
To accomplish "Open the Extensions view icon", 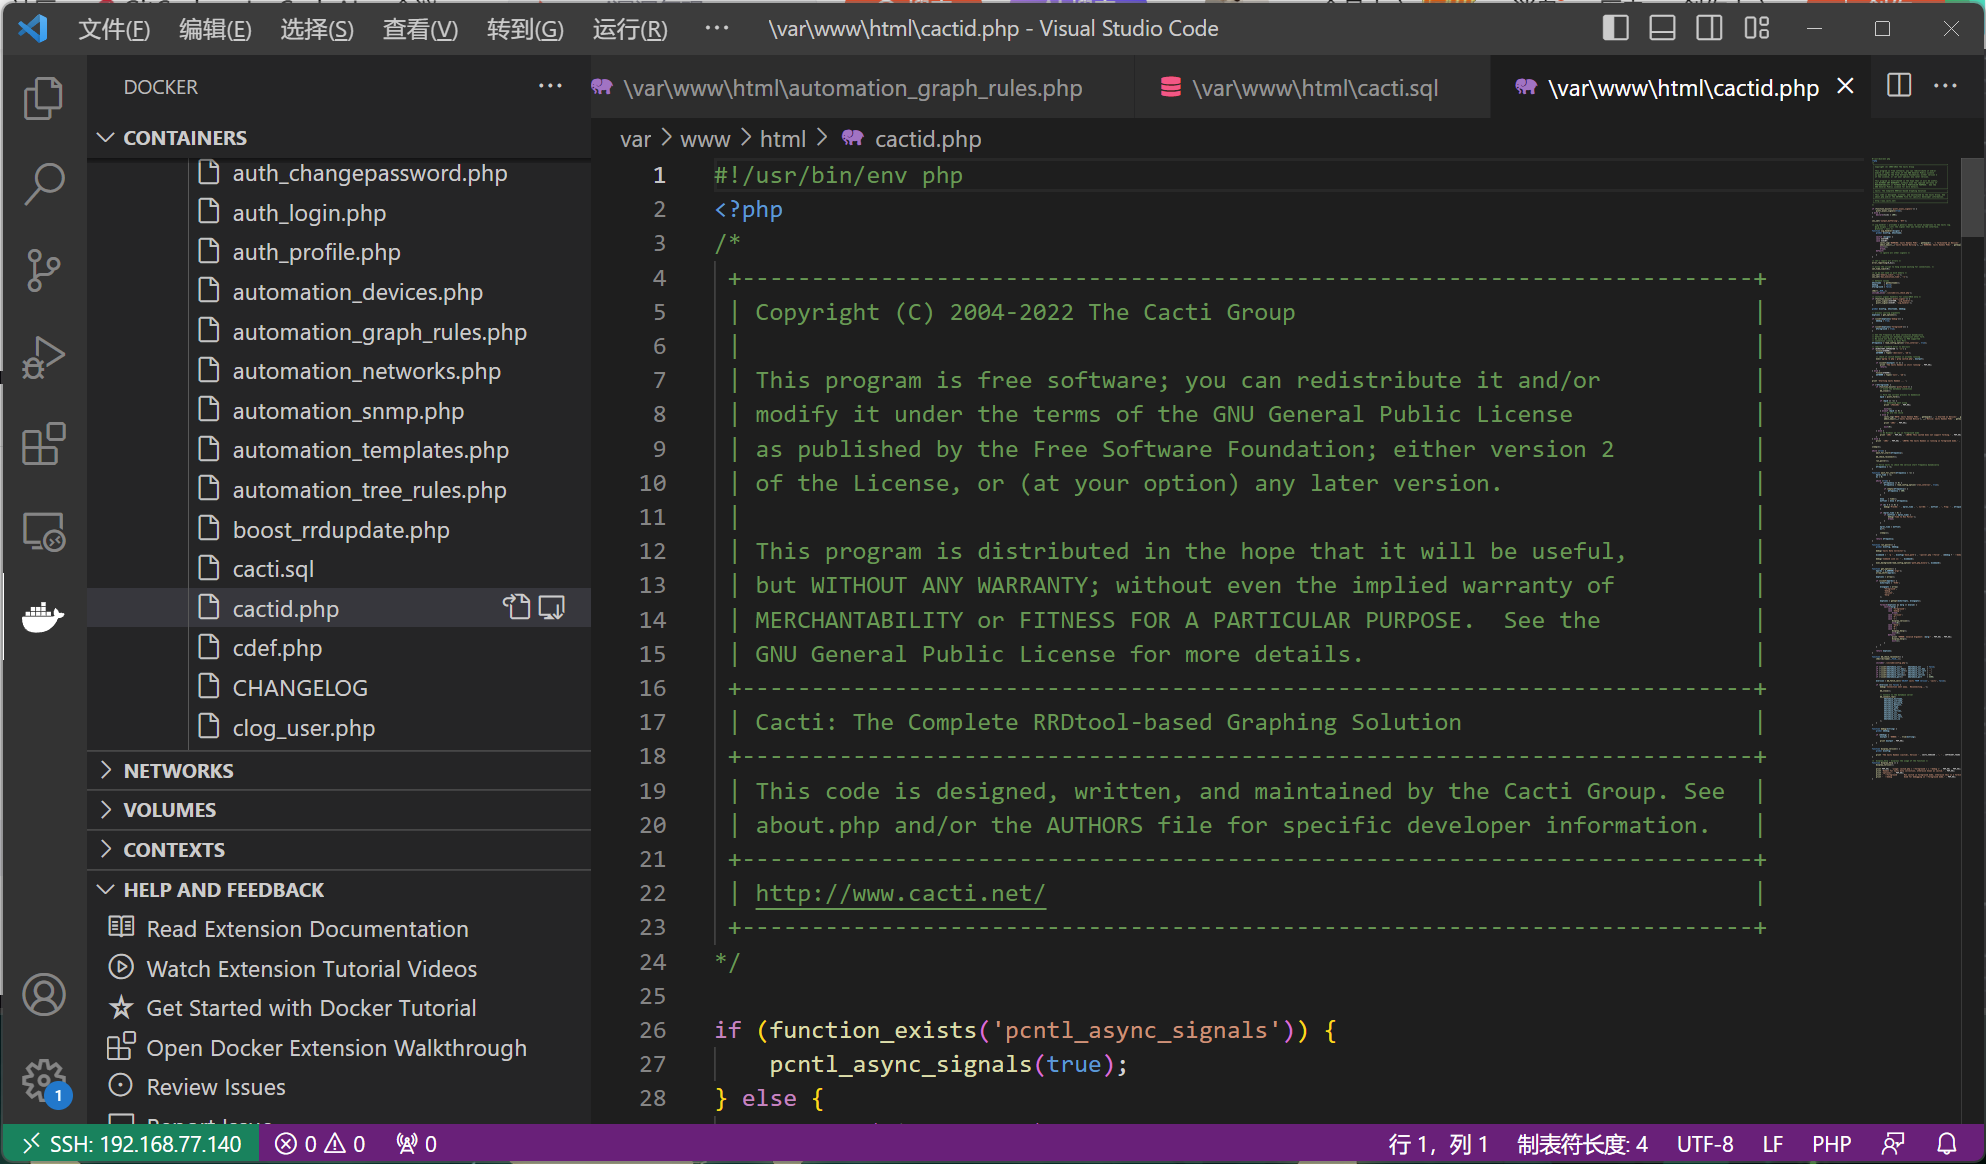I will (43, 444).
